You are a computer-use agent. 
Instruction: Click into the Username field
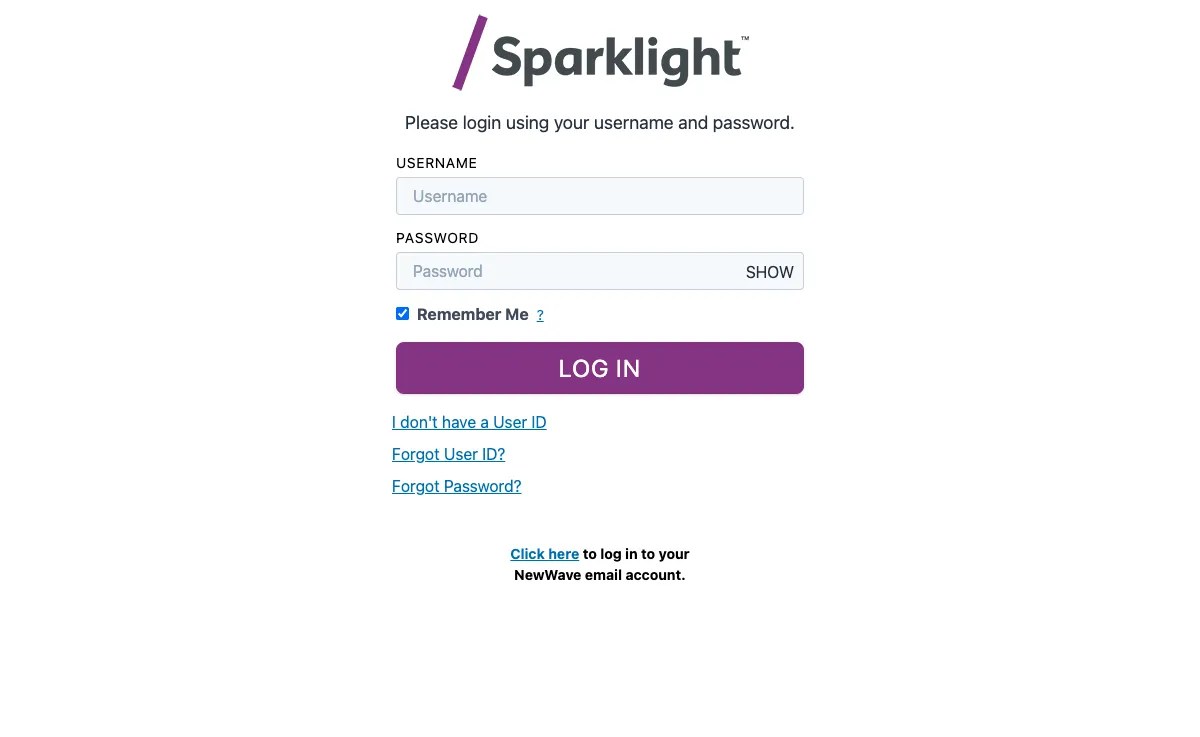(x=600, y=196)
